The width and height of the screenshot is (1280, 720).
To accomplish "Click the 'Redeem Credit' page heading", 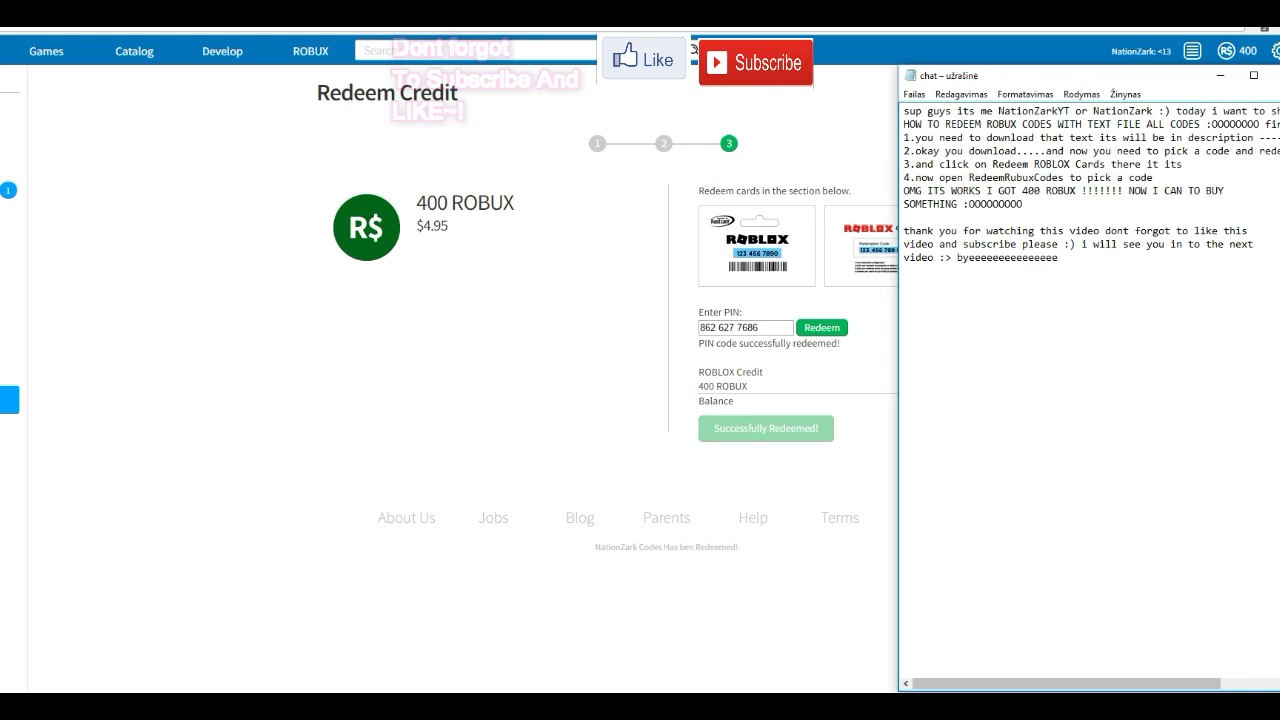I will pos(387,93).
